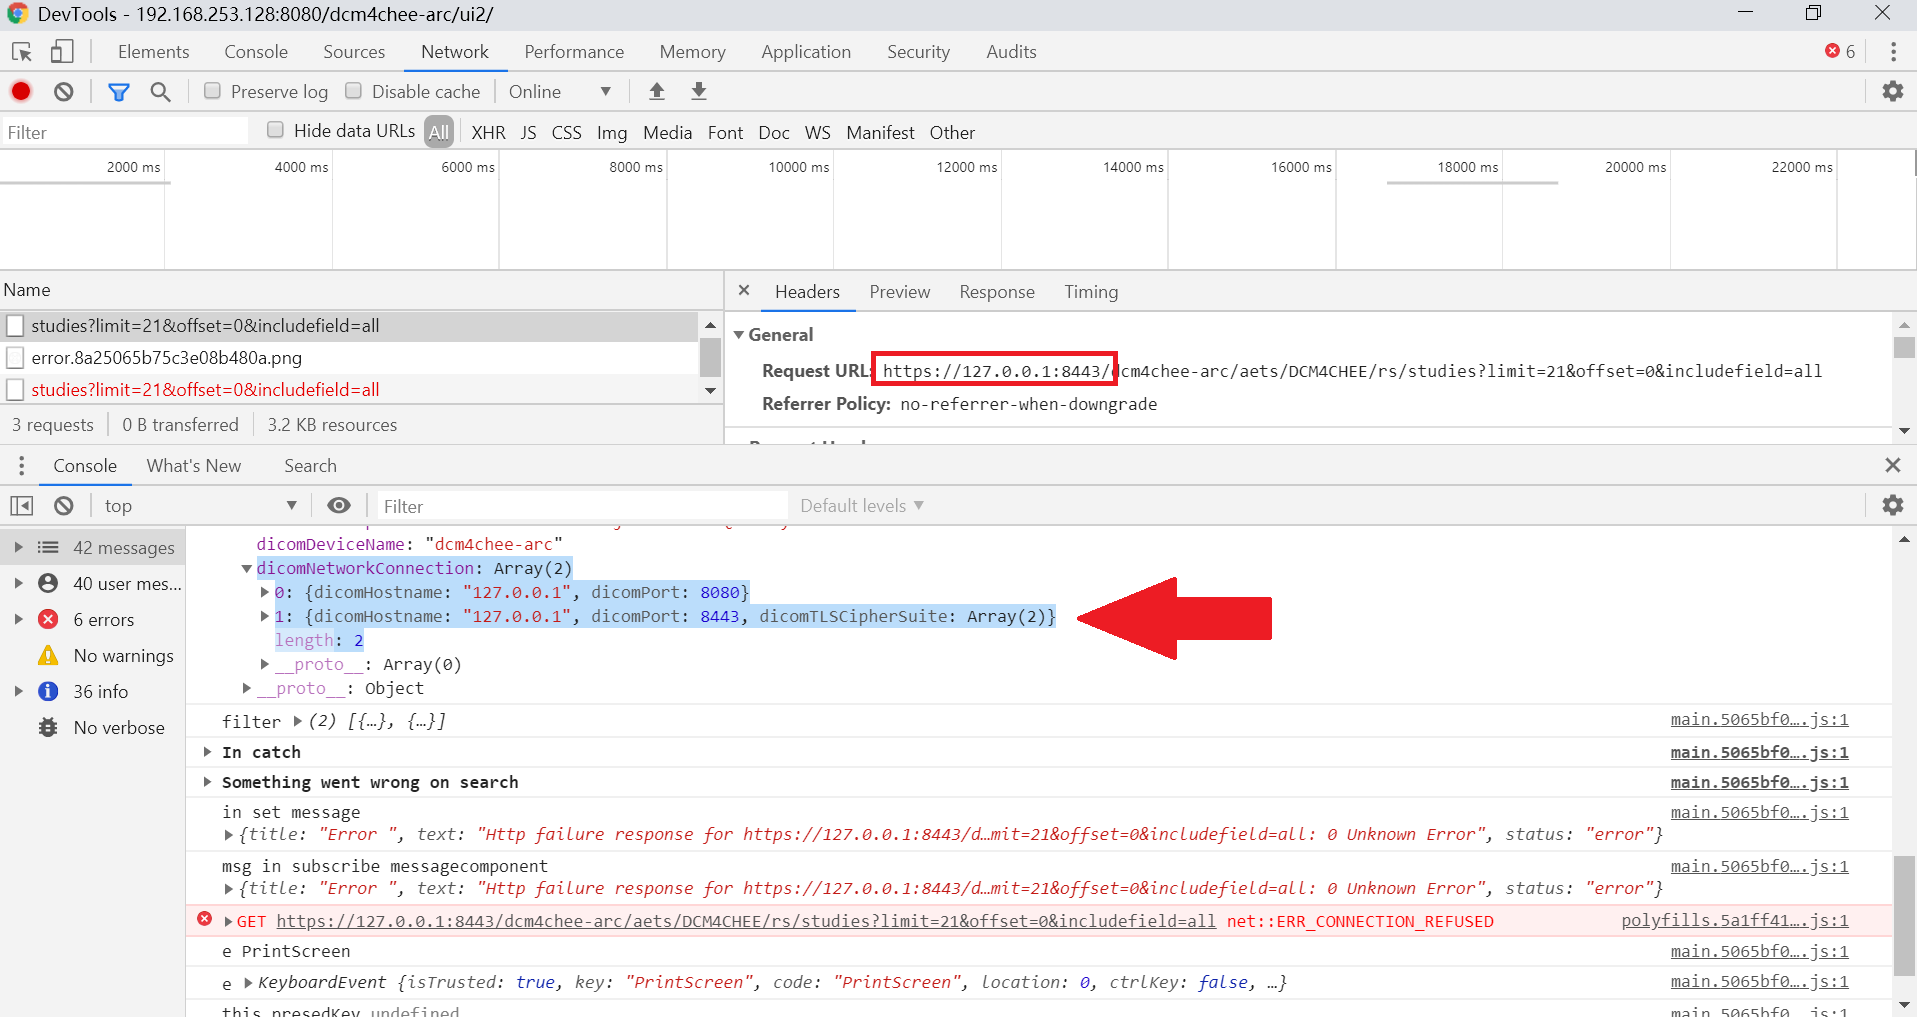Switch to the Preview tab
Viewport: 1917px width, 1017px height.
click(x=899, y=291)
